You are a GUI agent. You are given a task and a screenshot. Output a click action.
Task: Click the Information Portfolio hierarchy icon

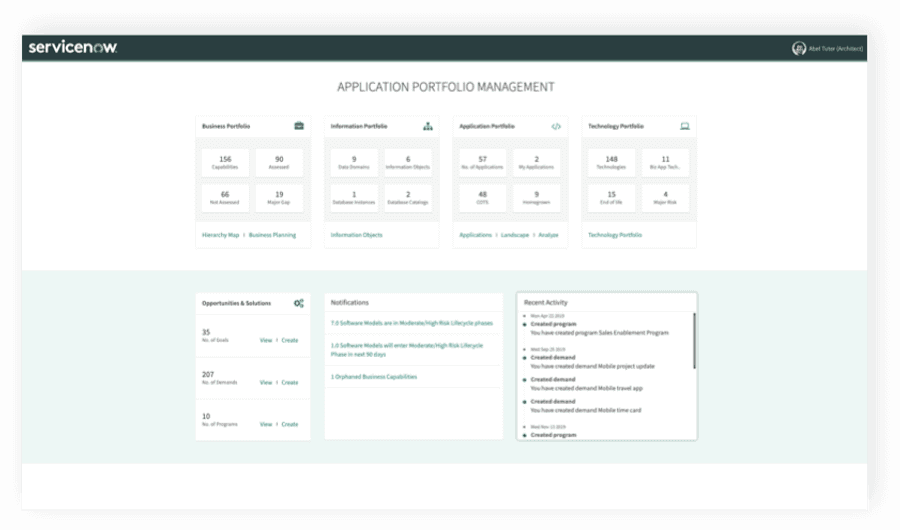click(428, 126)
